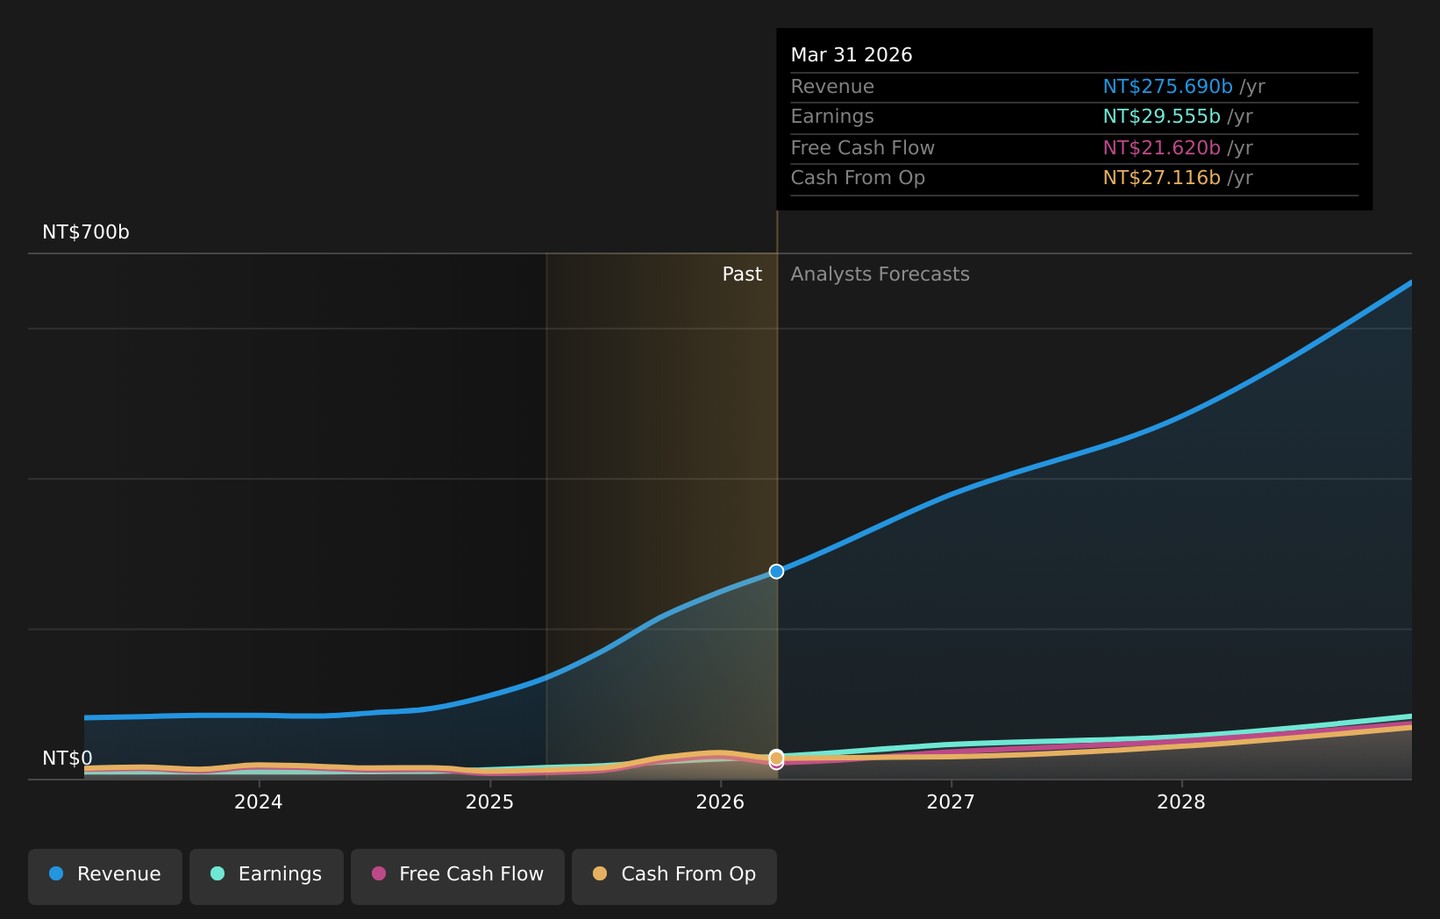The image size is (1440, 919).
Task: Toggle the Earnings series legend button
Action: 266,876
